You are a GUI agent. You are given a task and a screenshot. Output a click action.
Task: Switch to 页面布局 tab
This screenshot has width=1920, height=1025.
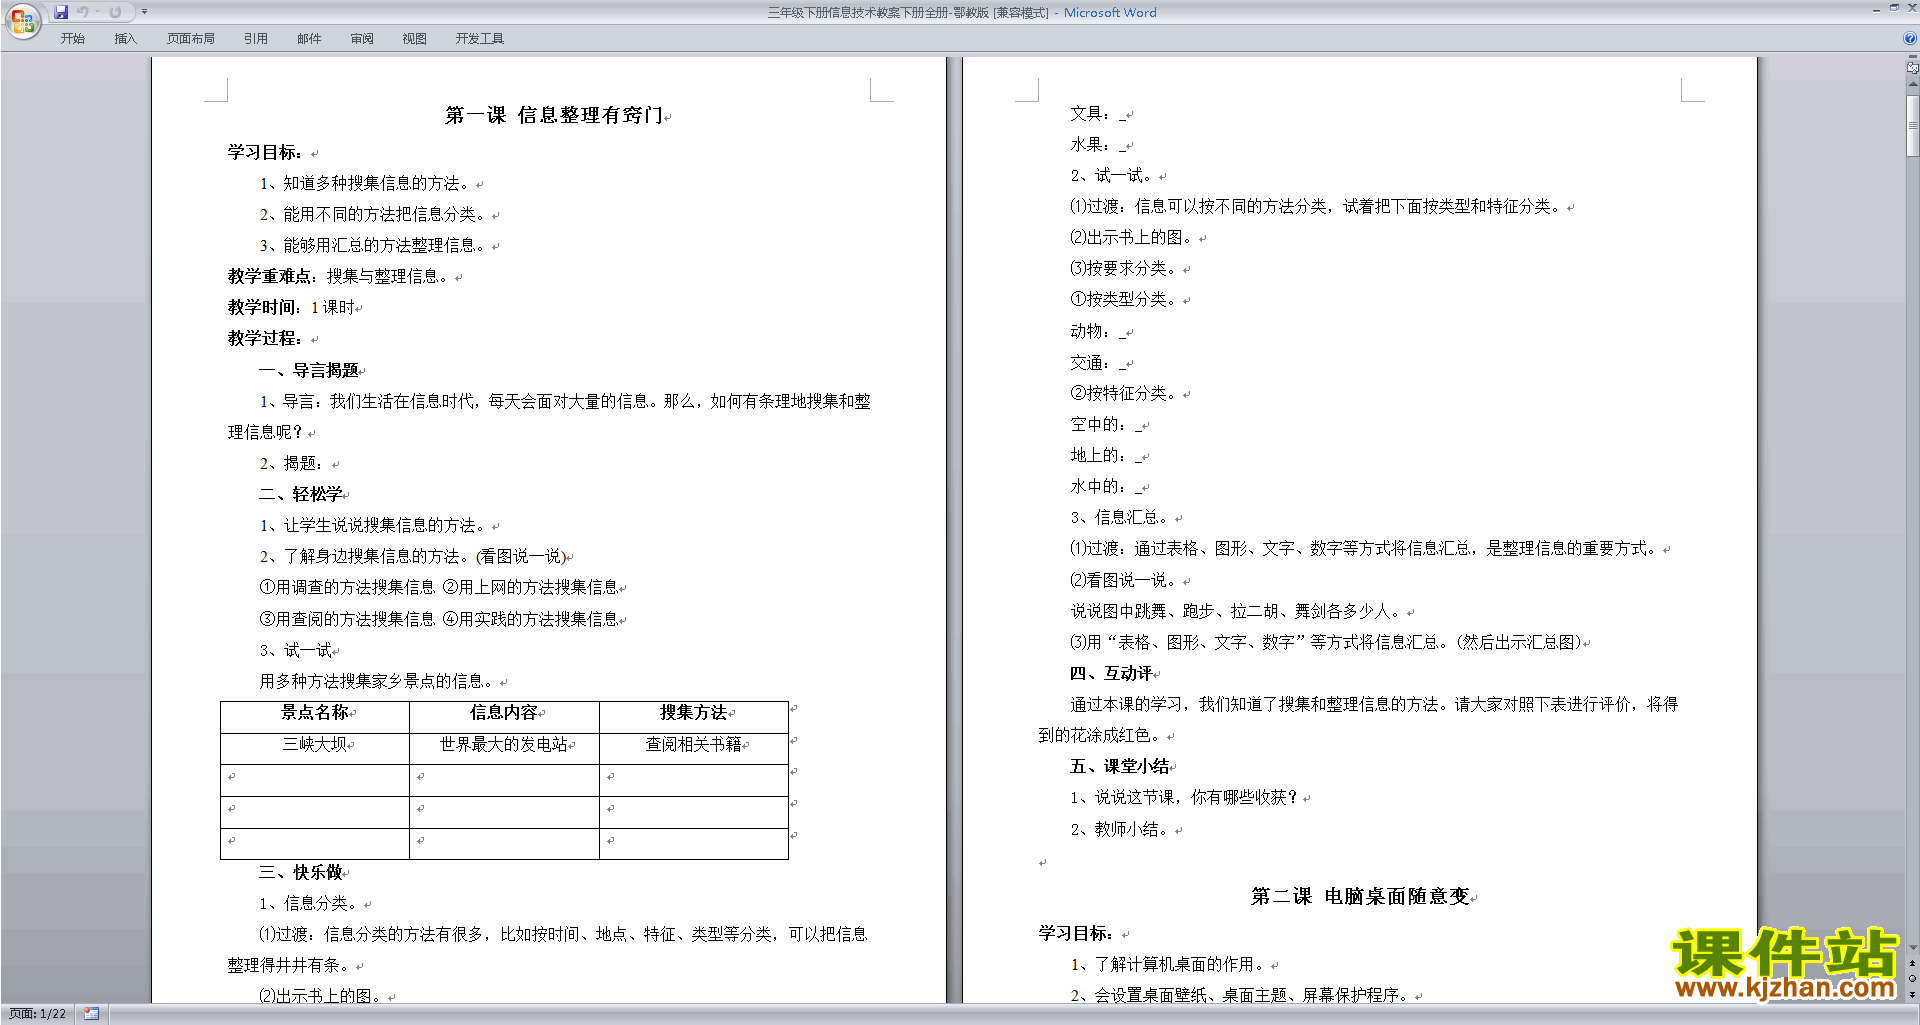(x=191, y=39)
